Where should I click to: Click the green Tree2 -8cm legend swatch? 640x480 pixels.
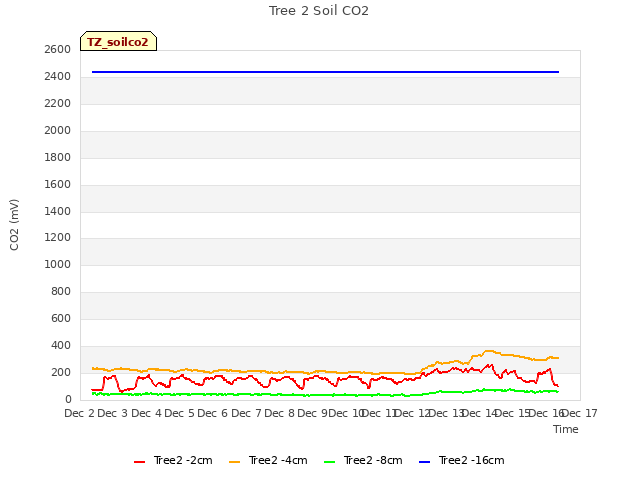(x=329, y=462)
